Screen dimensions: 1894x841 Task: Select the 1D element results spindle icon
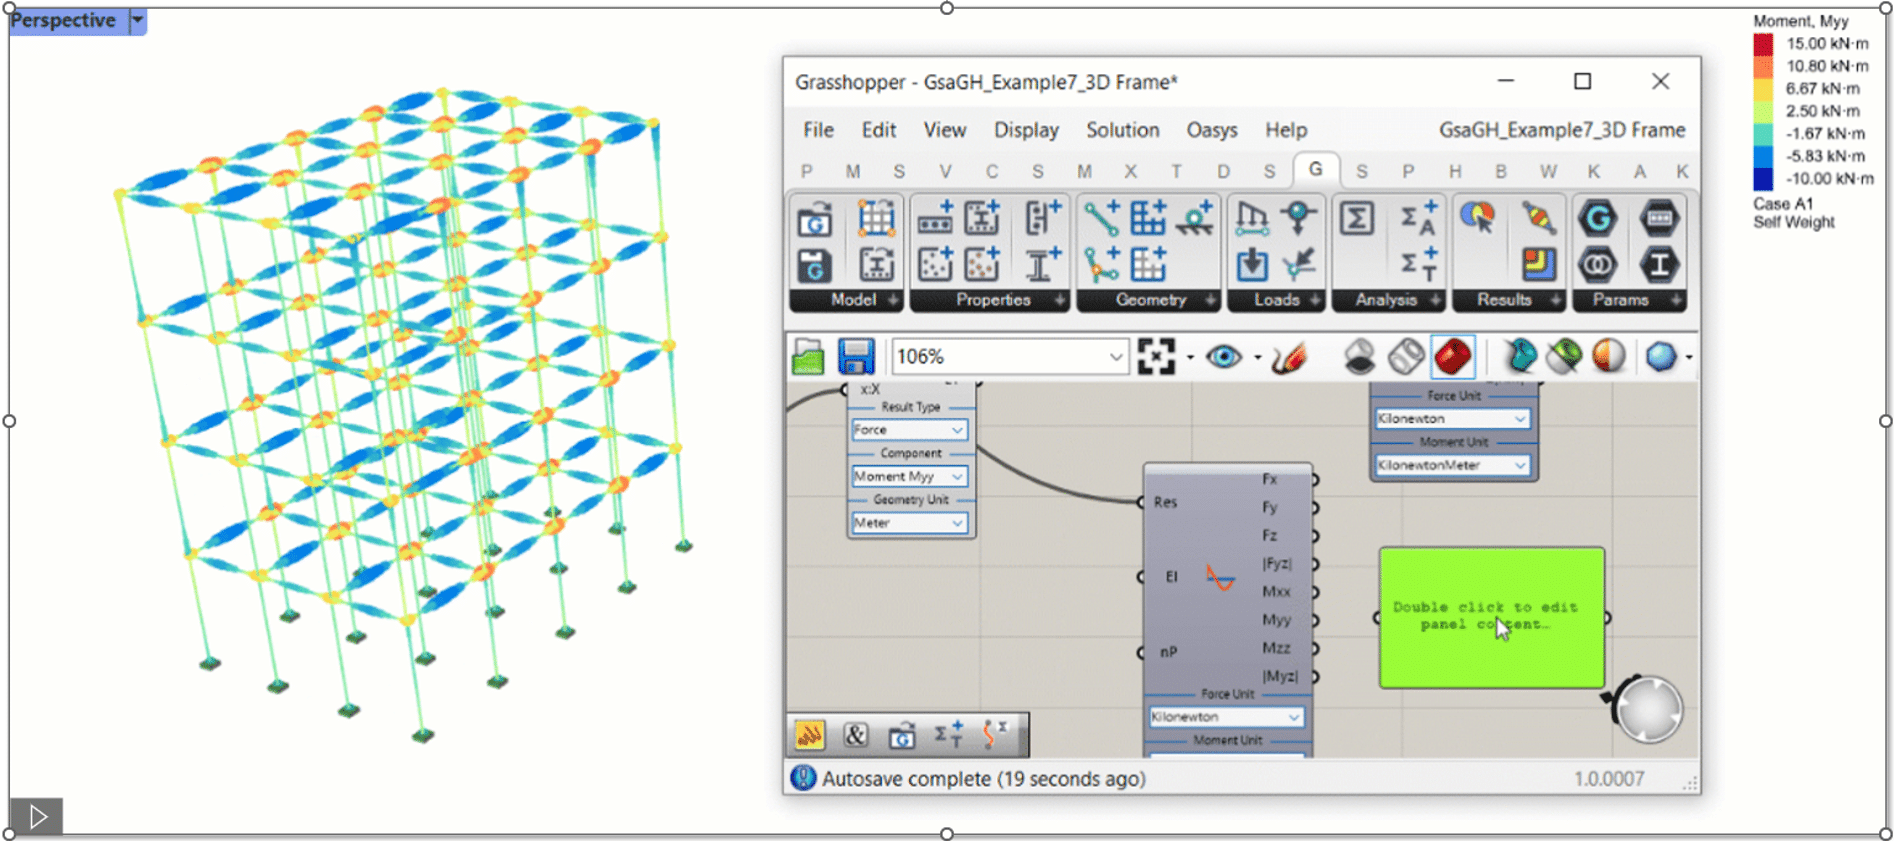coord(1538,219)
